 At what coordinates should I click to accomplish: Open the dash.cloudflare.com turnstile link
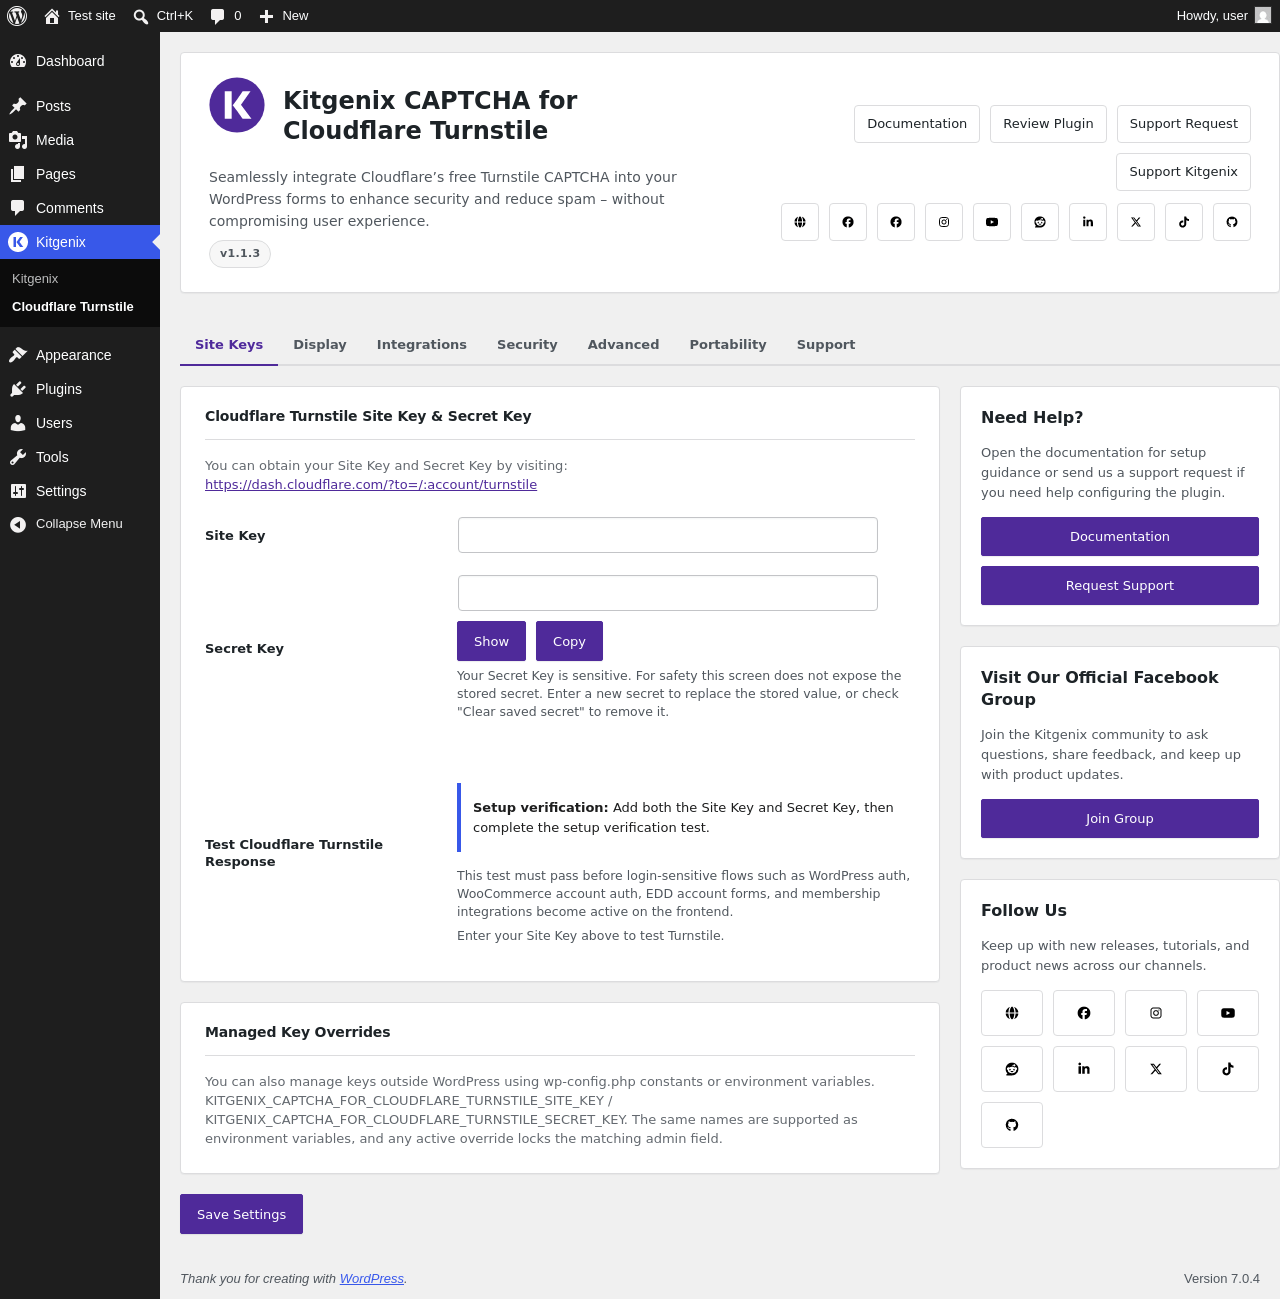point(371,485)
